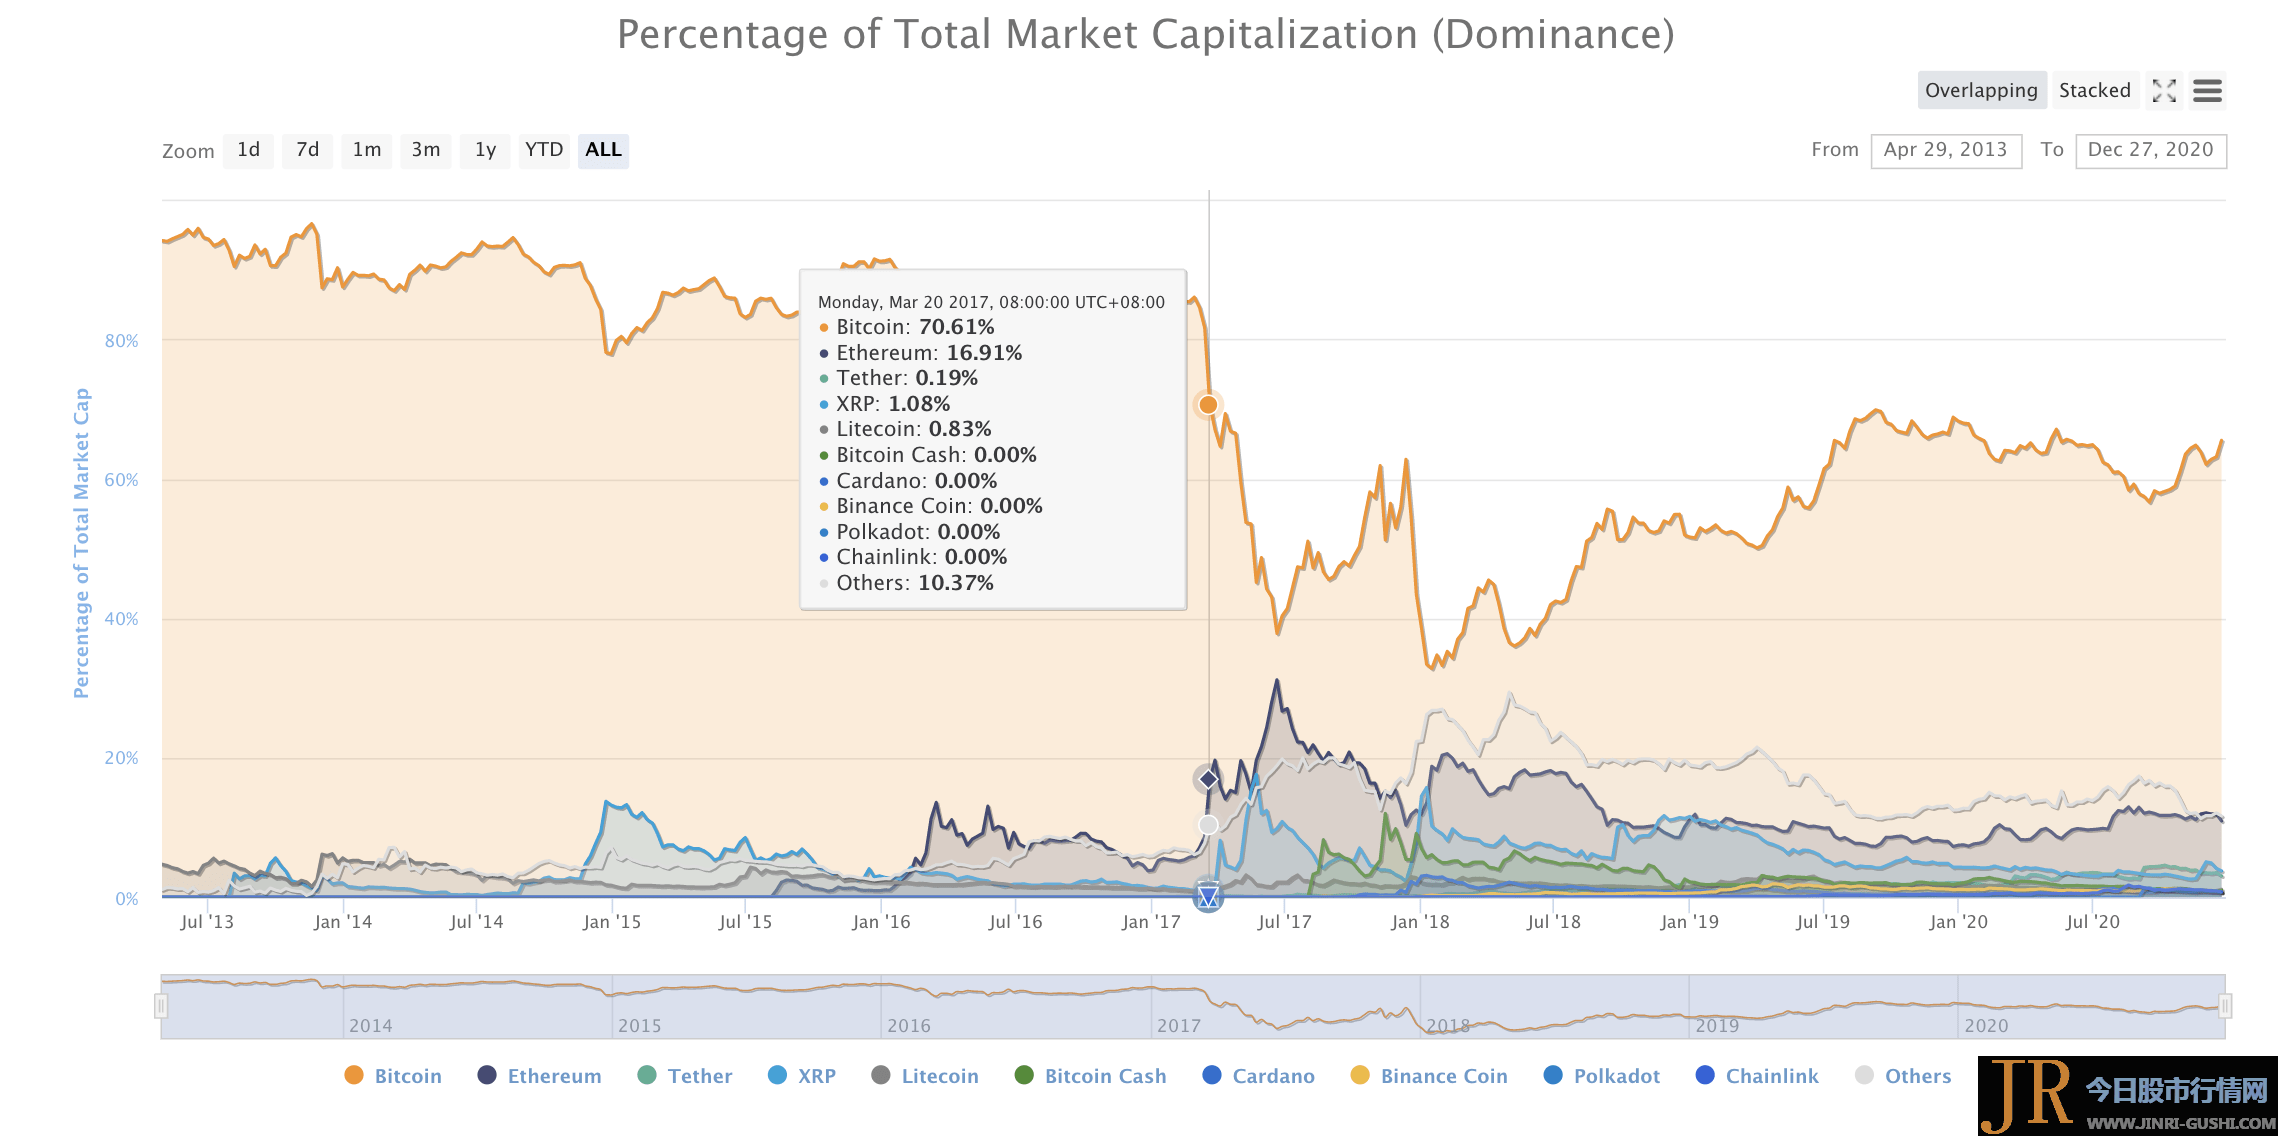Image resolution: width=2278 pixels, height=1136 pixels.
Task: Click the 2019 label in navigator
Action: 1717,1026
